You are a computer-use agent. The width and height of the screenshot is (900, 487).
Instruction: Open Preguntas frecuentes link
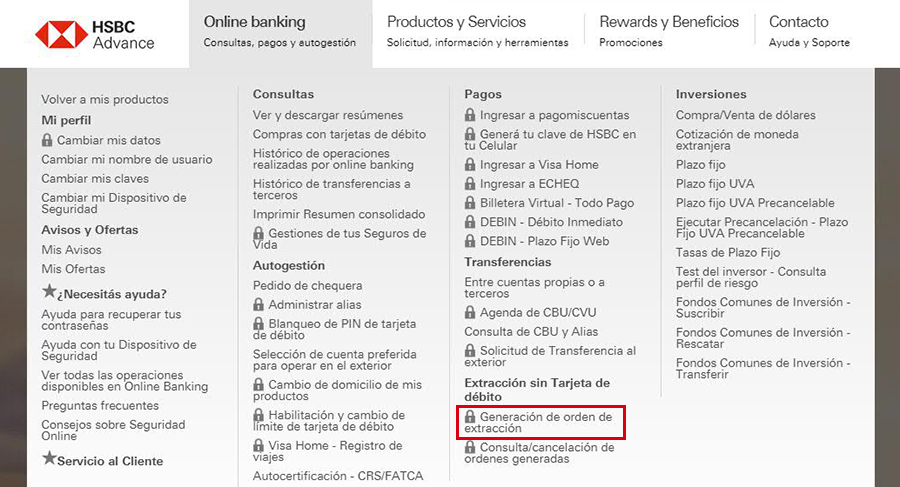[x=100, y=405]
